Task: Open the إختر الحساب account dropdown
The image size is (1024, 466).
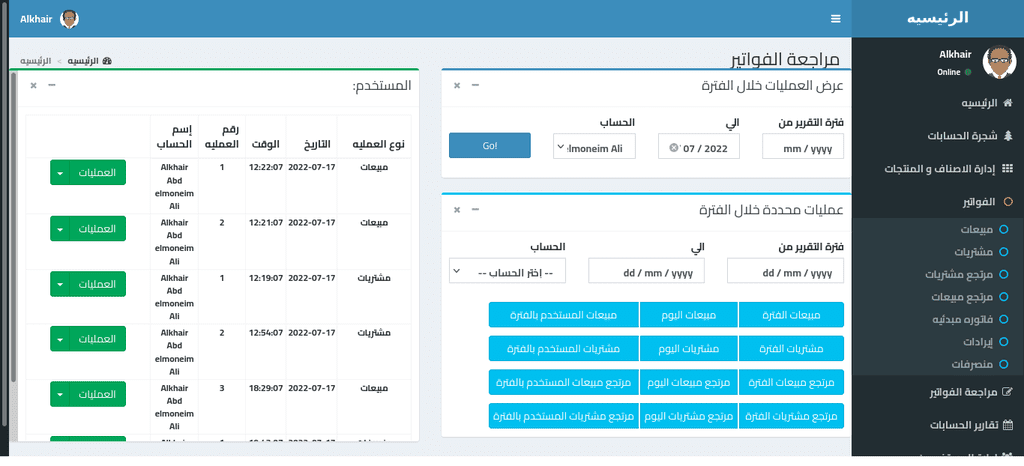Action: coord(507,271)
